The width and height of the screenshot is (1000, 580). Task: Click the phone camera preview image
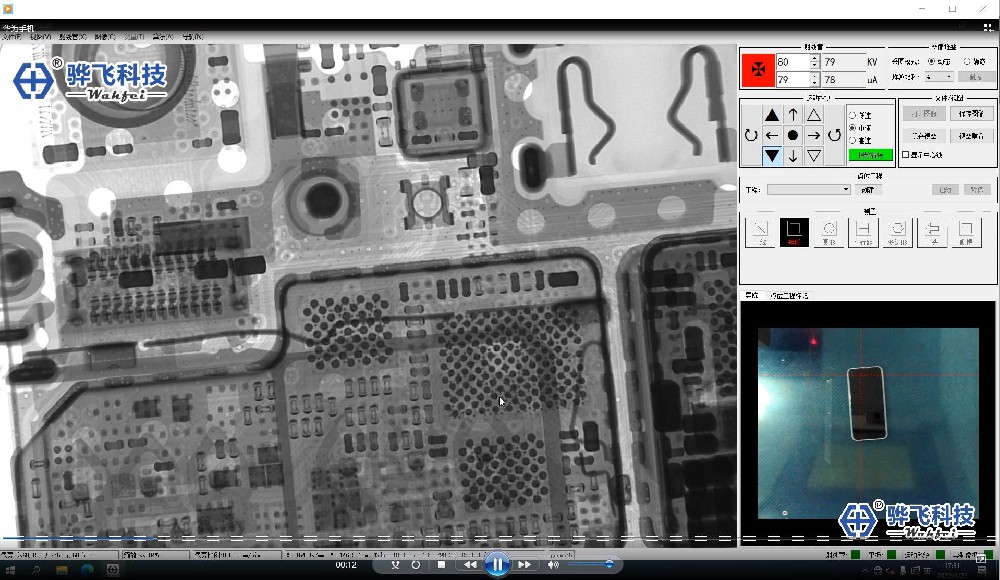867,404
